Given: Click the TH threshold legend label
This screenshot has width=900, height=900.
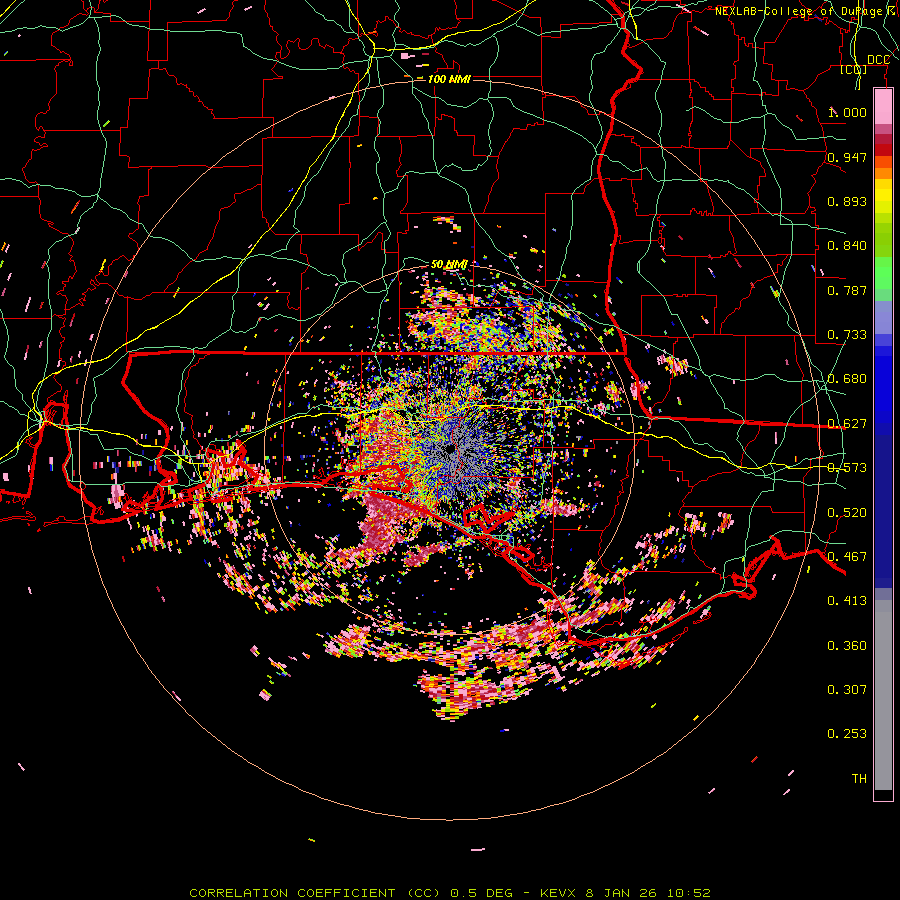Looking at the screenshot, I should pyautogui.click(x=859, y=779).
